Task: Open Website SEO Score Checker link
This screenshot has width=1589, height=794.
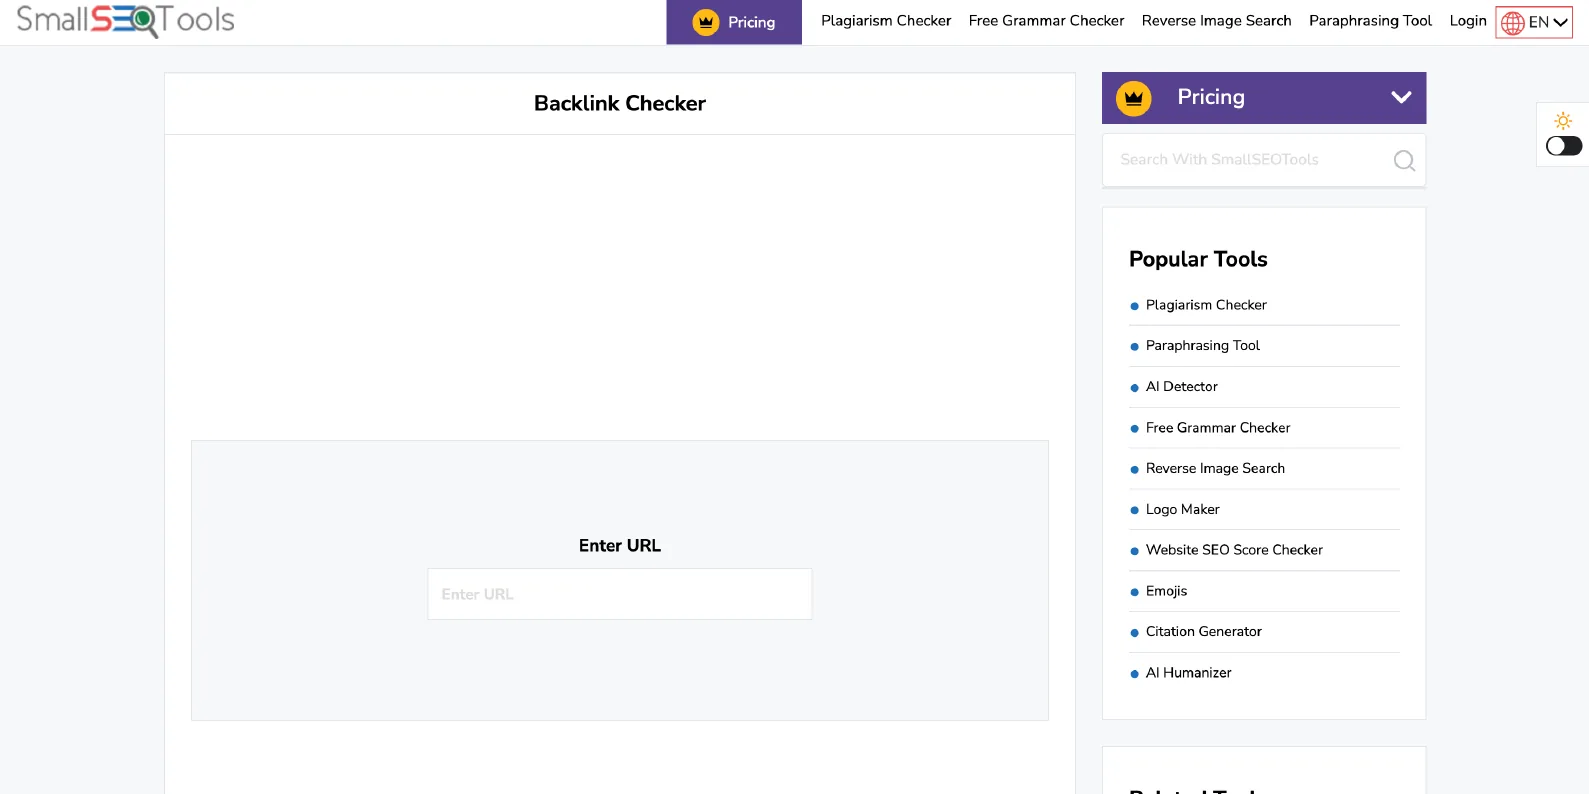Action: tap(1234, 550)
